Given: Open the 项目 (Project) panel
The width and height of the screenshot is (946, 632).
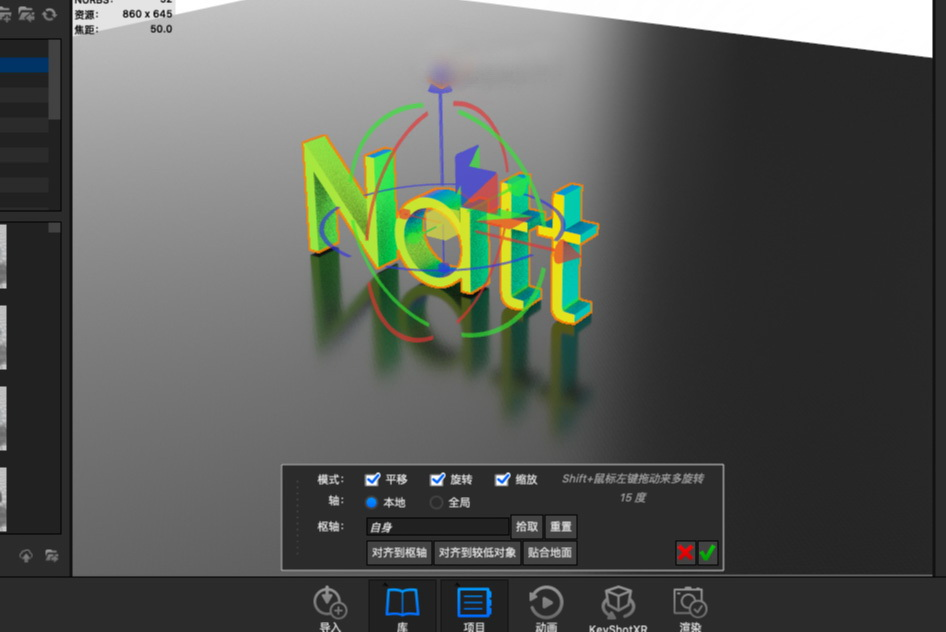Looking at the screenshot, I should (474, 604).
